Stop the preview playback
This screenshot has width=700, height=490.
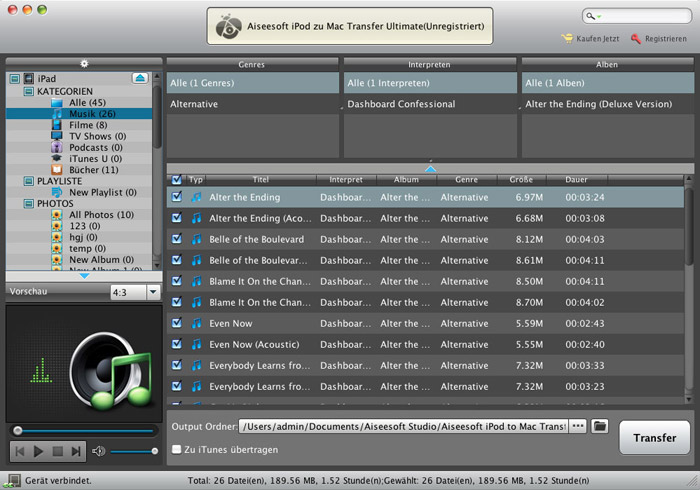[x=58, y=451]
